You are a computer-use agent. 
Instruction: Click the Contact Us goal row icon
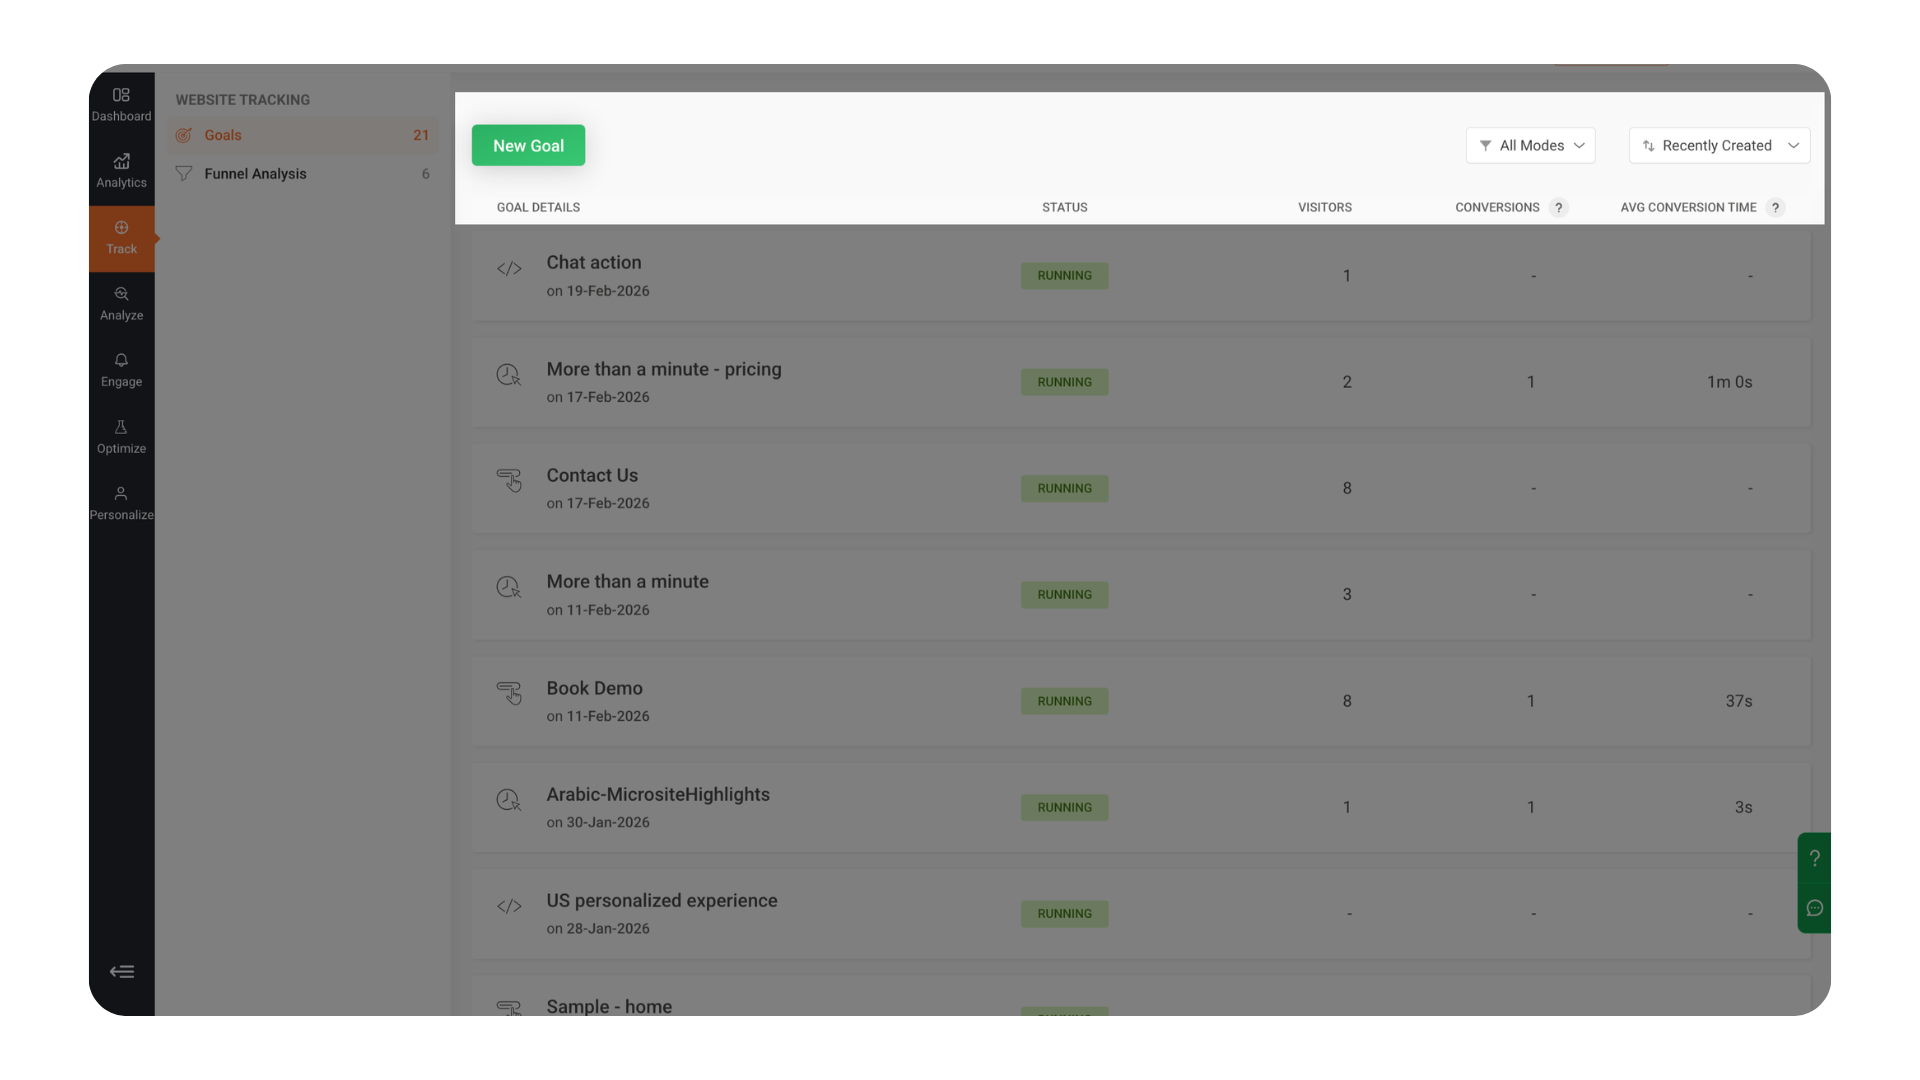click(x=509, y=481)
